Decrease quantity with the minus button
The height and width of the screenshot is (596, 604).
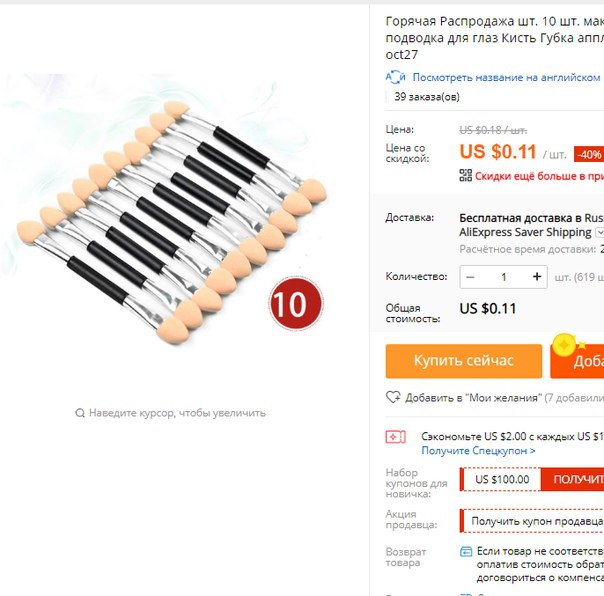pos(470,277)
